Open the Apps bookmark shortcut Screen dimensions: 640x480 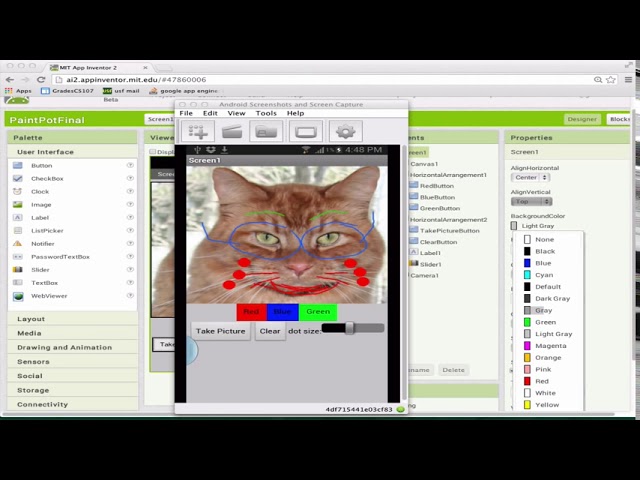pos(18,91)
